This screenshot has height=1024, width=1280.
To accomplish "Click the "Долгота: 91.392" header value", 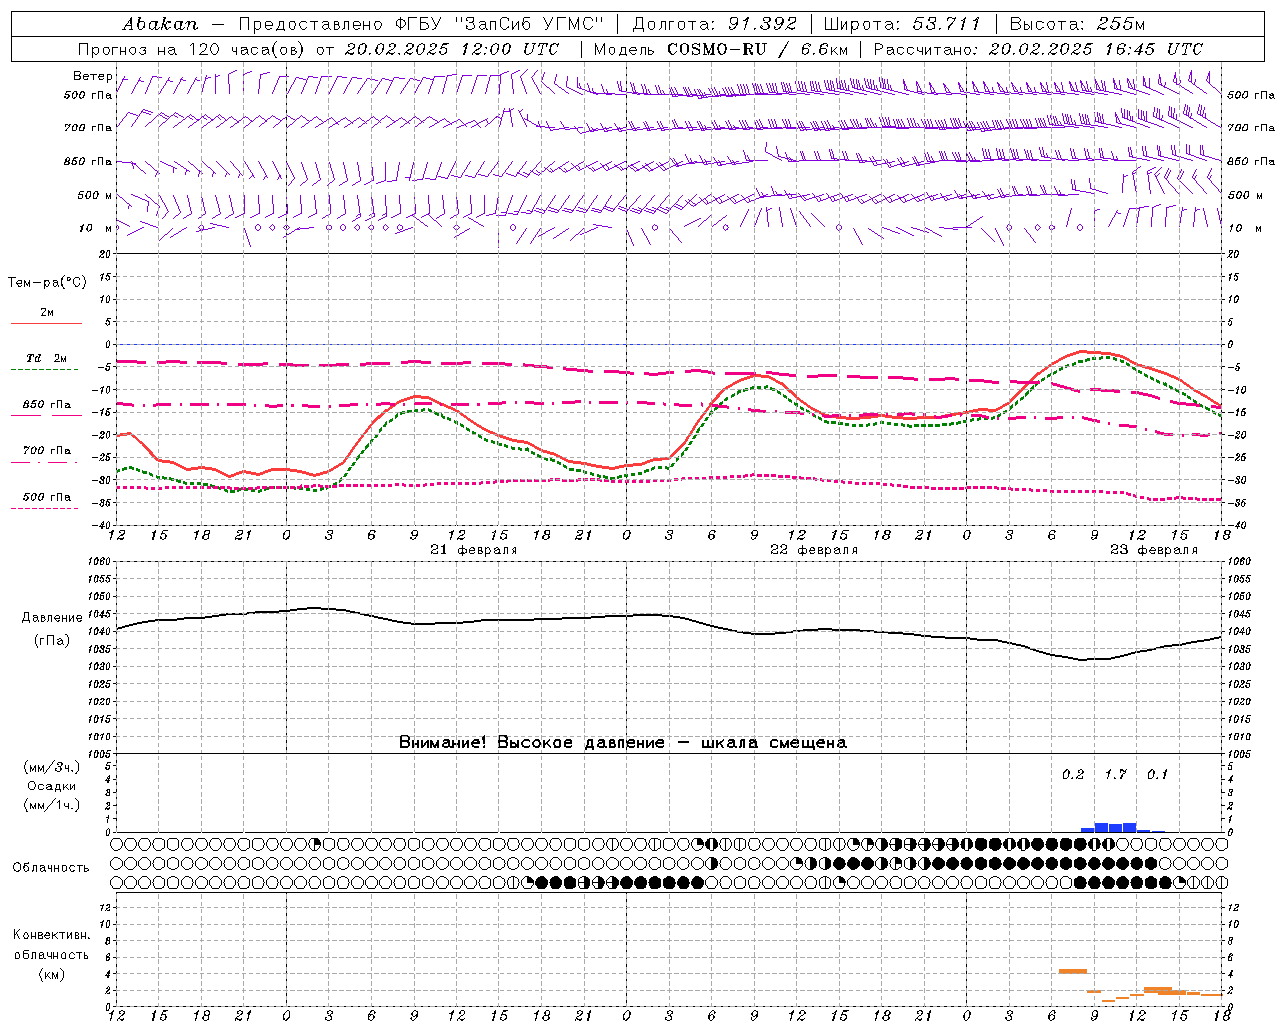I will point(714,23).
